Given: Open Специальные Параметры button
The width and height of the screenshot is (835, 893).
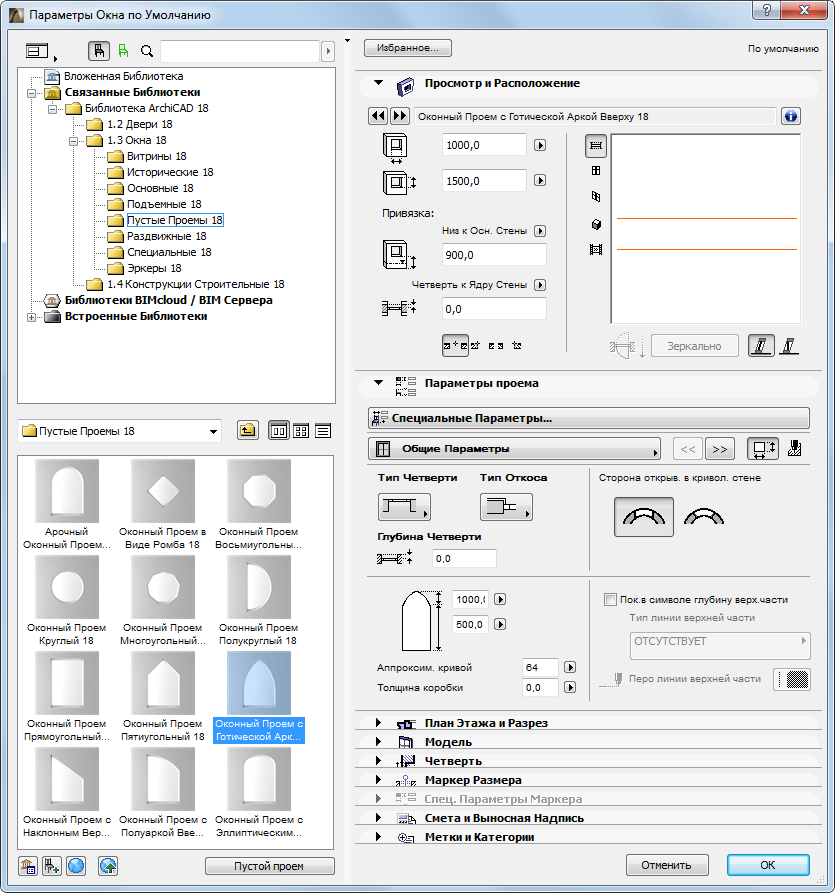Looking at the screenshot, I should coord(588,418).
